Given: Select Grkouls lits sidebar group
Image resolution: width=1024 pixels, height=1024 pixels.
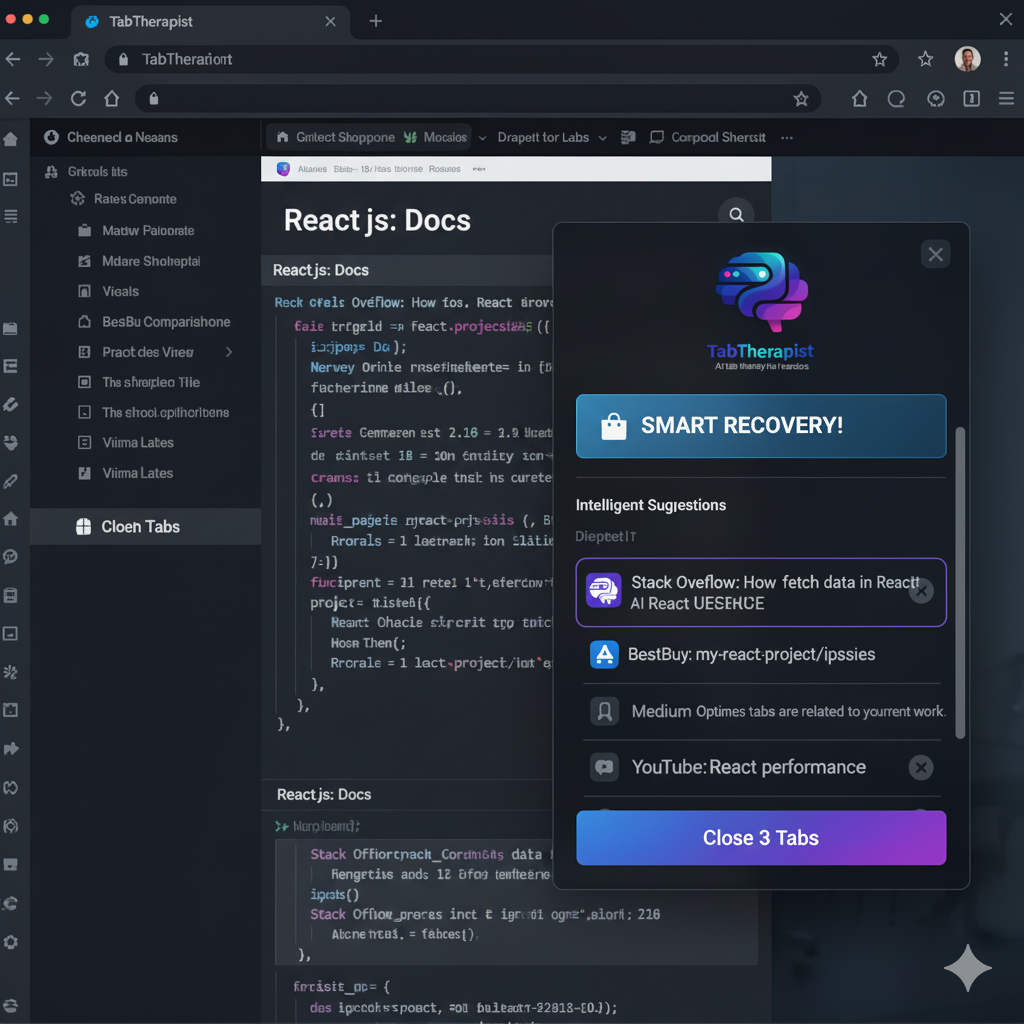Looking at the screenshot, I should [86, 172].
